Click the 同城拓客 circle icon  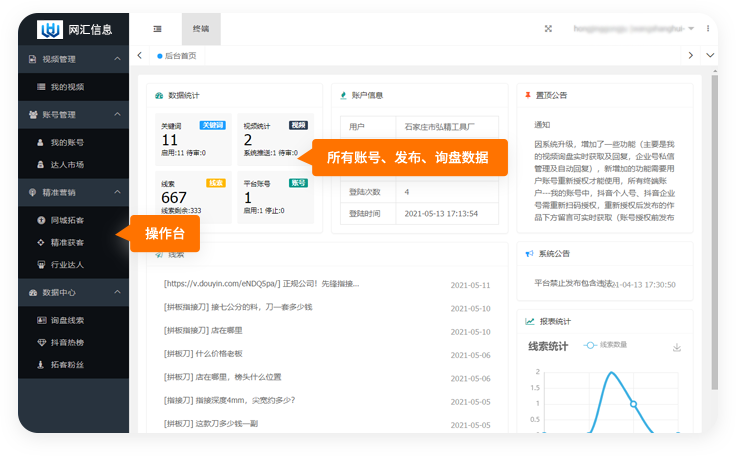pos(41,220)
